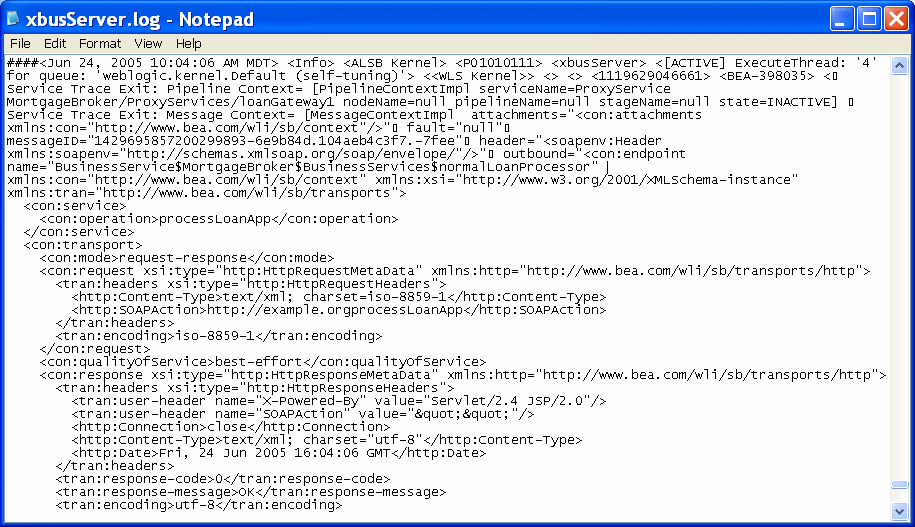Open the File menu
Screen dimensions: 915x527
tap(20, 44)
